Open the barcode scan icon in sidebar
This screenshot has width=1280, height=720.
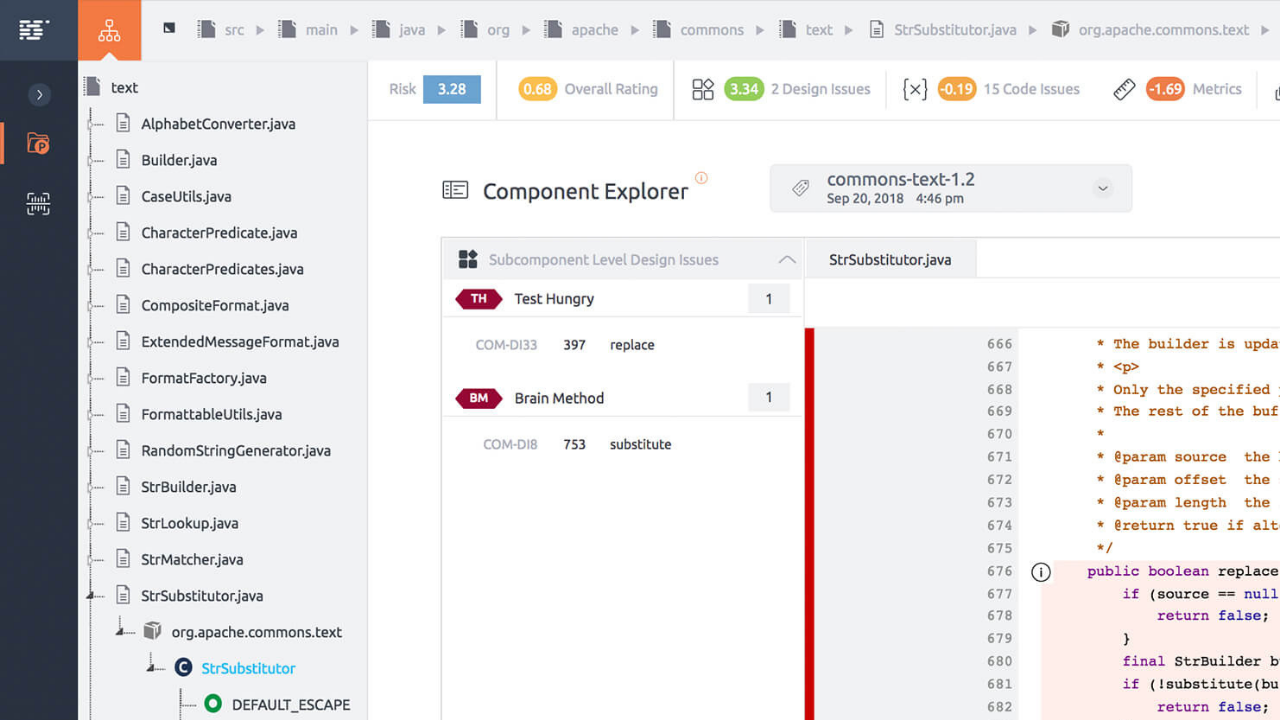[38, 204]
